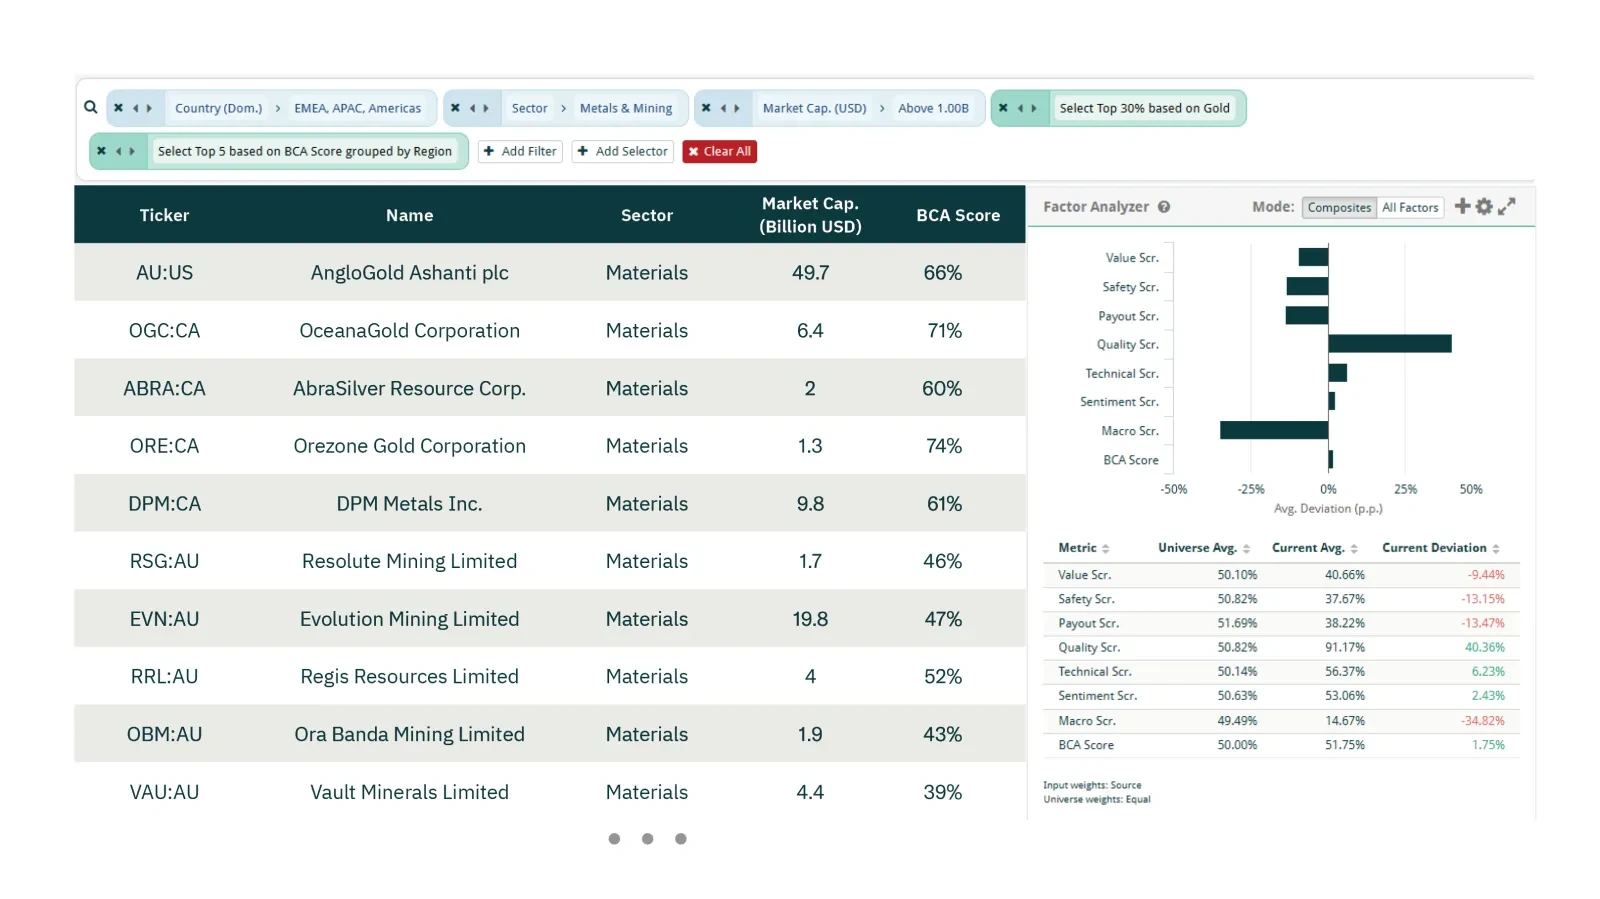
Task: Open Factor Analyzer settings gear
Action: [x=1484, y=206]
